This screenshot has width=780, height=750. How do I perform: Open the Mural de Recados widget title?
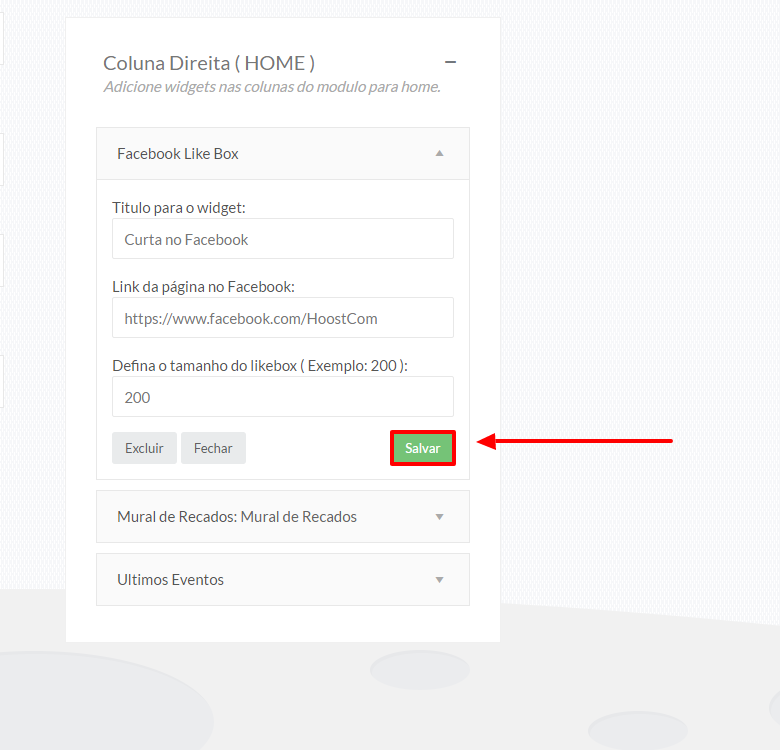237,517
